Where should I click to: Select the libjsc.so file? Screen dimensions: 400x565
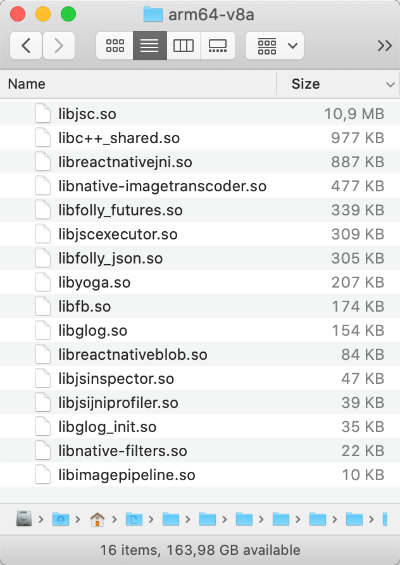point(200,114)
